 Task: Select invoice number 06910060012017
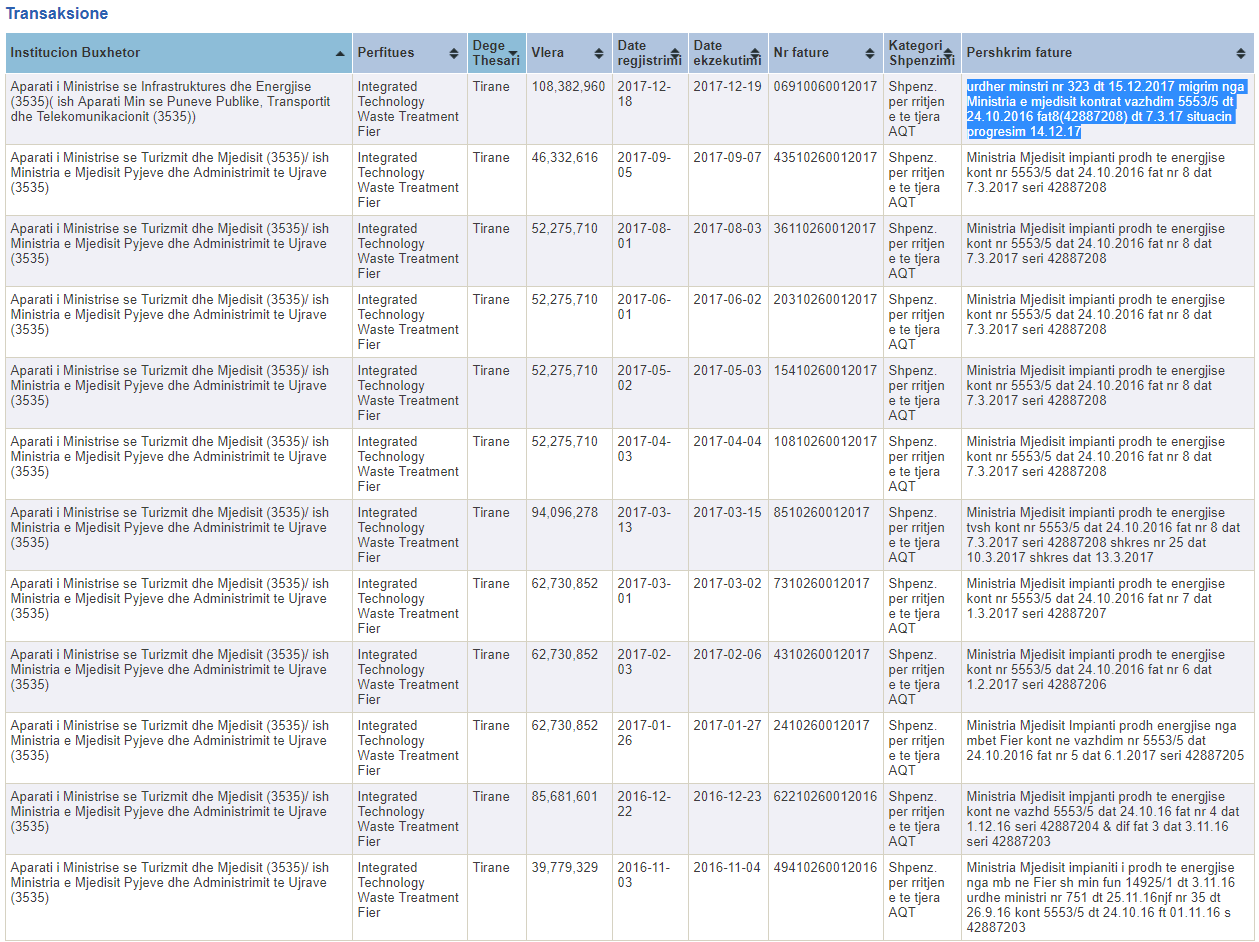pyautogui.click(x=824, y=87)
